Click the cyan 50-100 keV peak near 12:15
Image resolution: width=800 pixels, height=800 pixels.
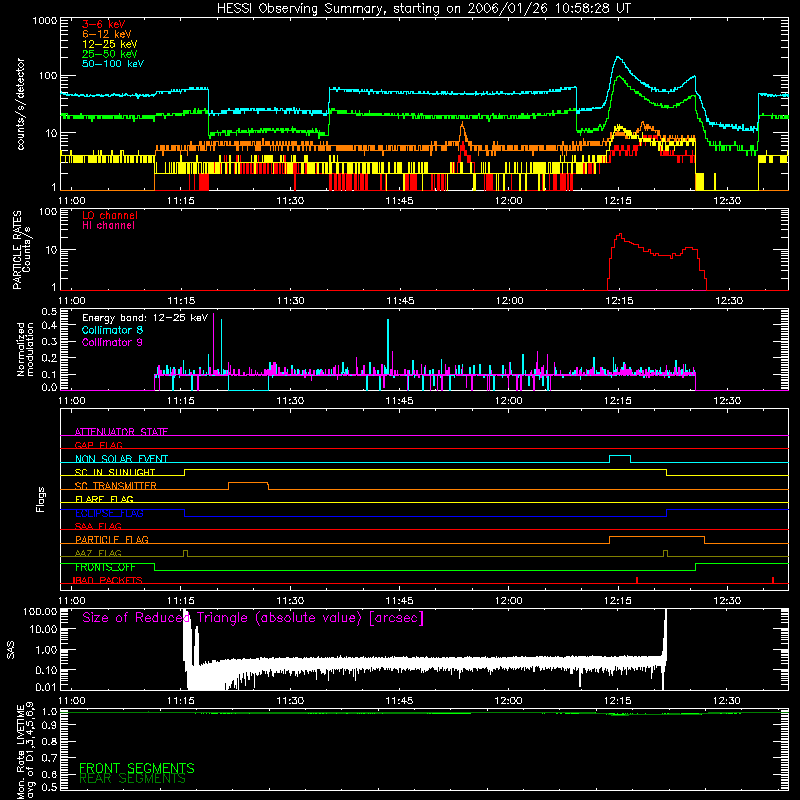(618, 57)
